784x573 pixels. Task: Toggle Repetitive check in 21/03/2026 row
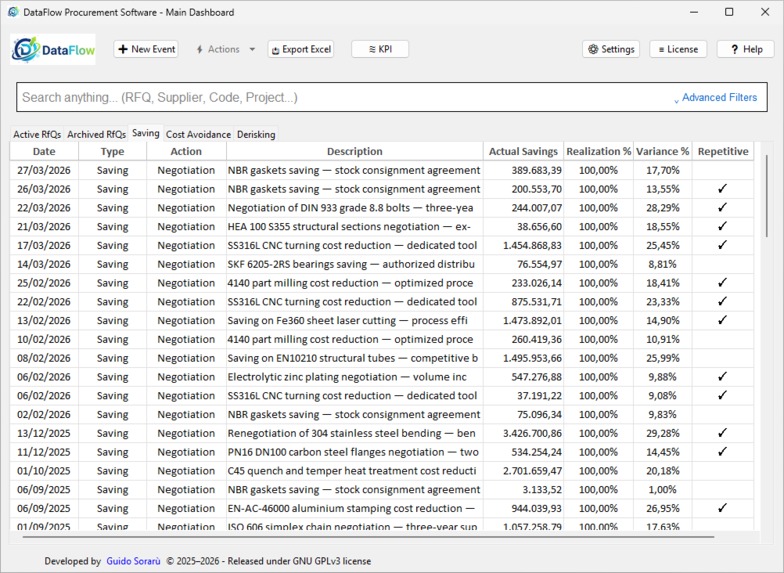point(722,226)
